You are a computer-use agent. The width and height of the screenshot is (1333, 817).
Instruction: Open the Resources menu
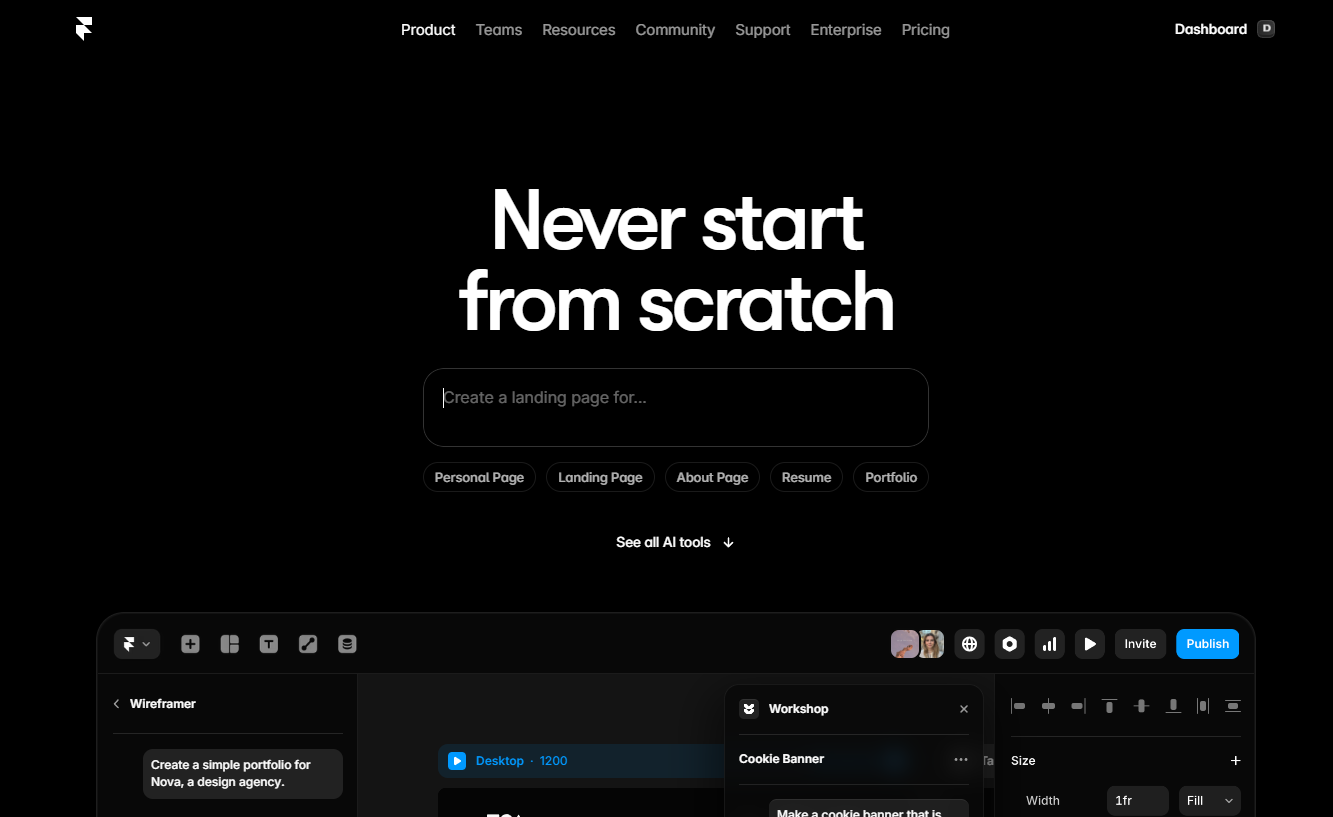[579, 30]
